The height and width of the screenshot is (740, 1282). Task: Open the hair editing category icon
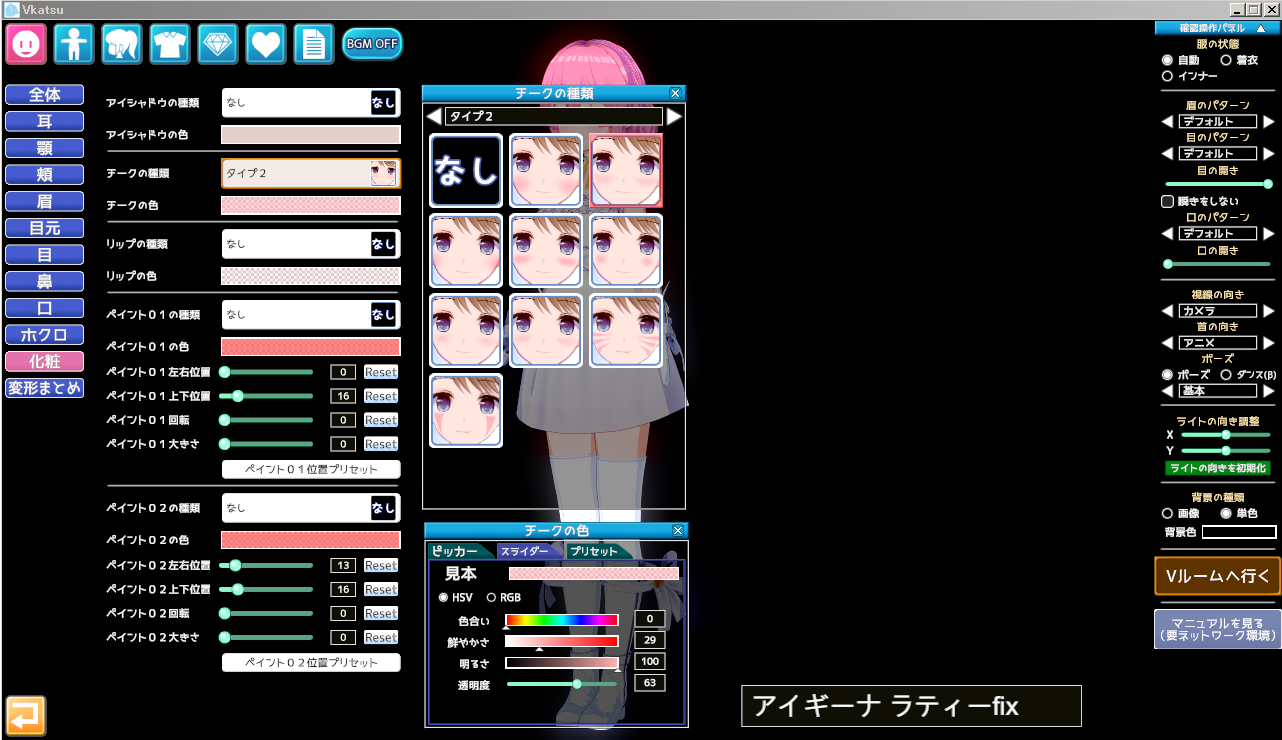pyautogui.click(x=122, y=44)
